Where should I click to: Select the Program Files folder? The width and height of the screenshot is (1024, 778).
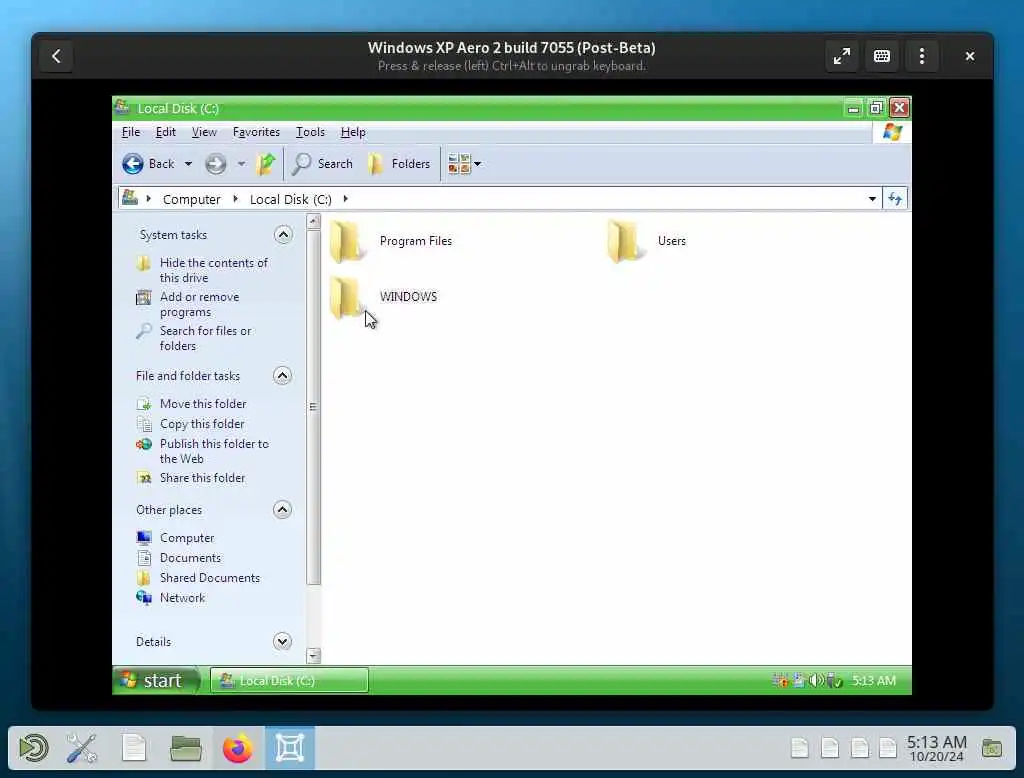[x=391, y=241]
